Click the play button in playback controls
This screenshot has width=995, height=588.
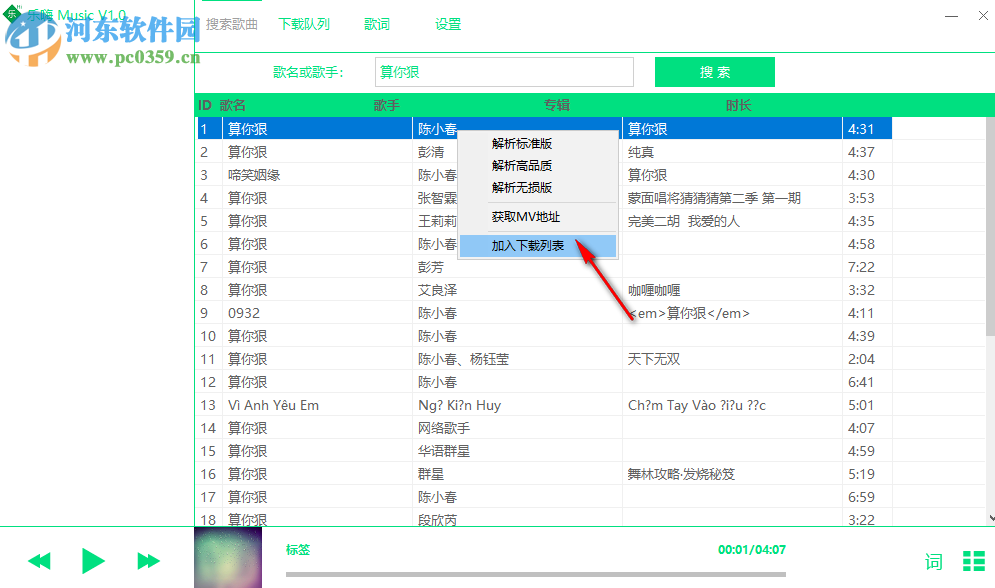[x=93, y=561]
